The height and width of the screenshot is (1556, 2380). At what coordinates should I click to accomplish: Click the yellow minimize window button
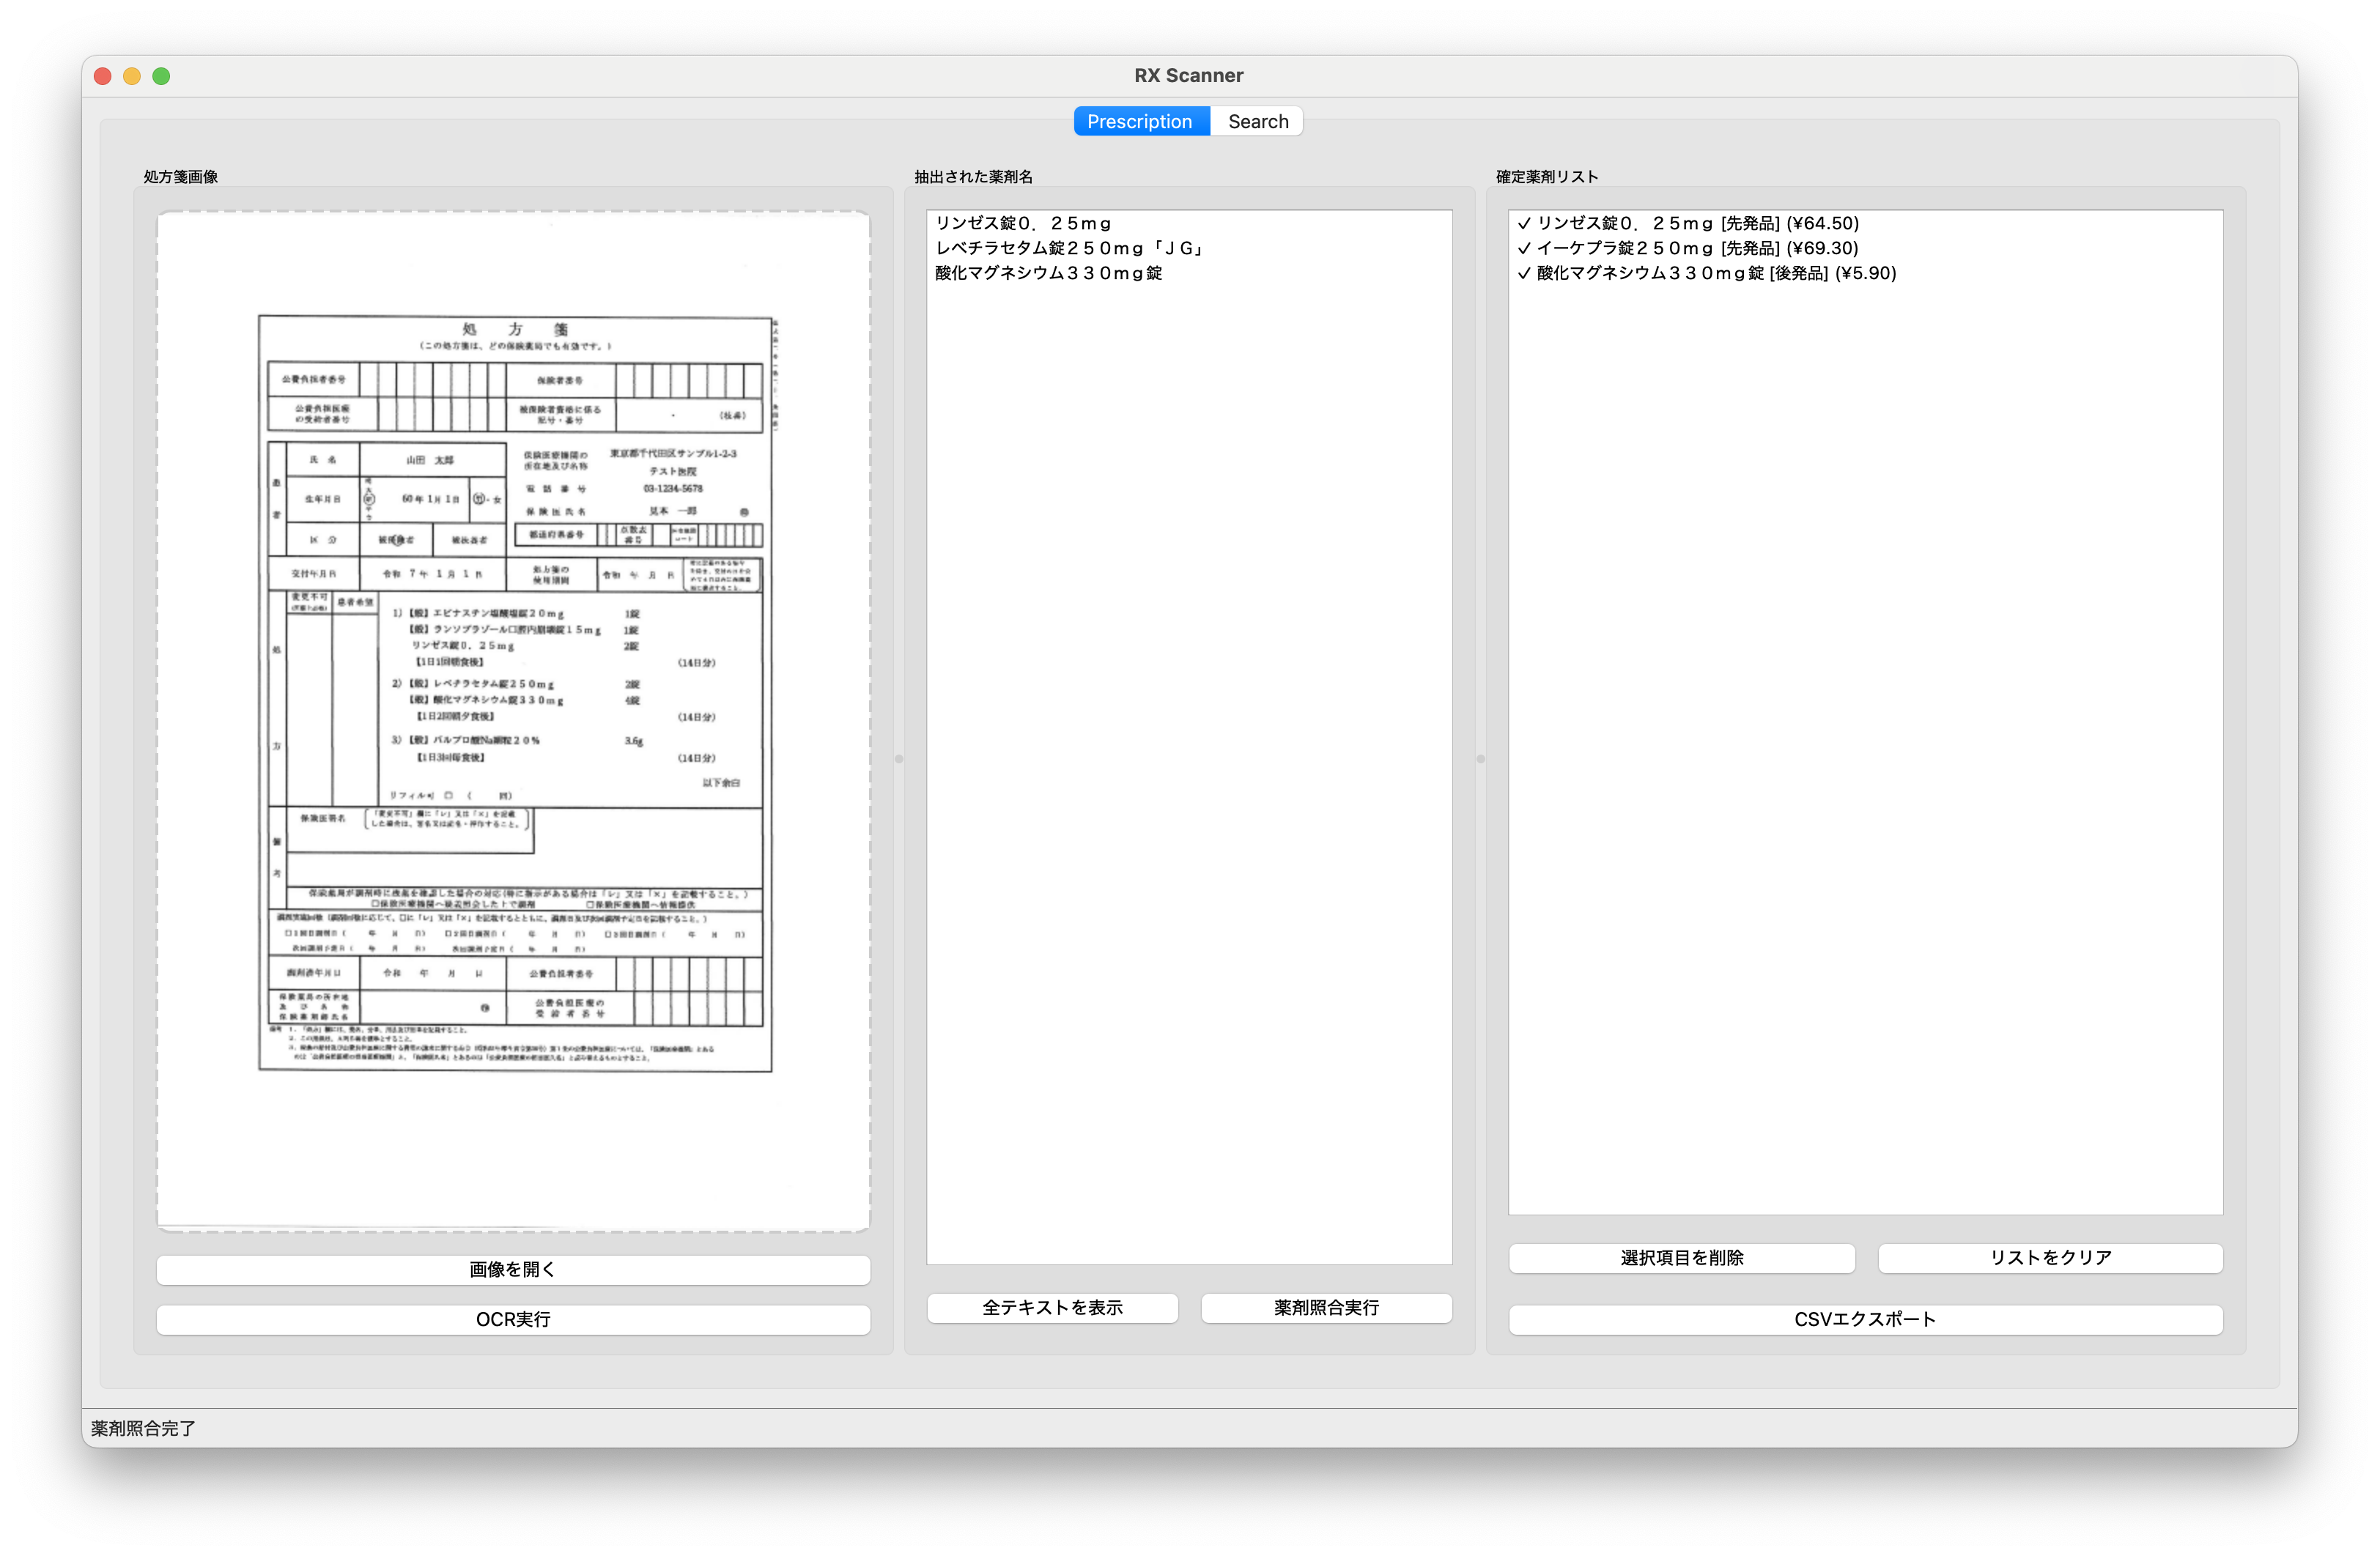pos(132,76)
